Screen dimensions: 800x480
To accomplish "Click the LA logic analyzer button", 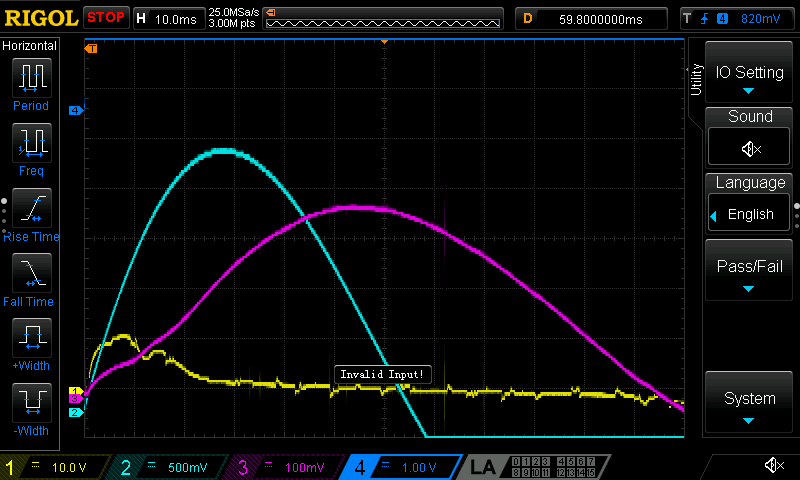I will 484,466.
